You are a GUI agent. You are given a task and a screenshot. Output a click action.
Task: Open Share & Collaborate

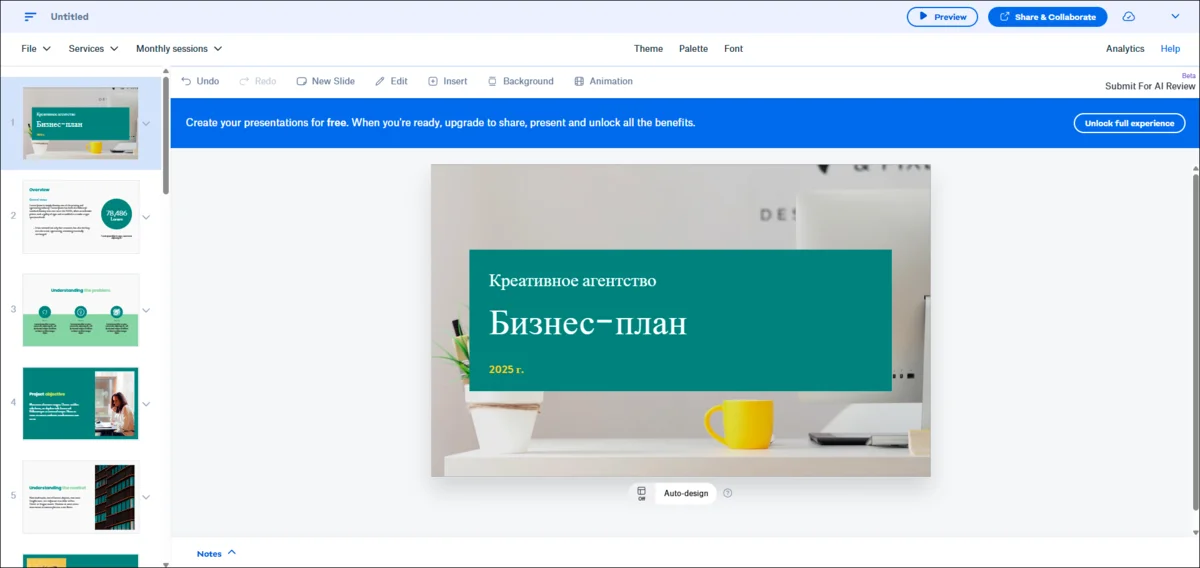coord(1048,17)
